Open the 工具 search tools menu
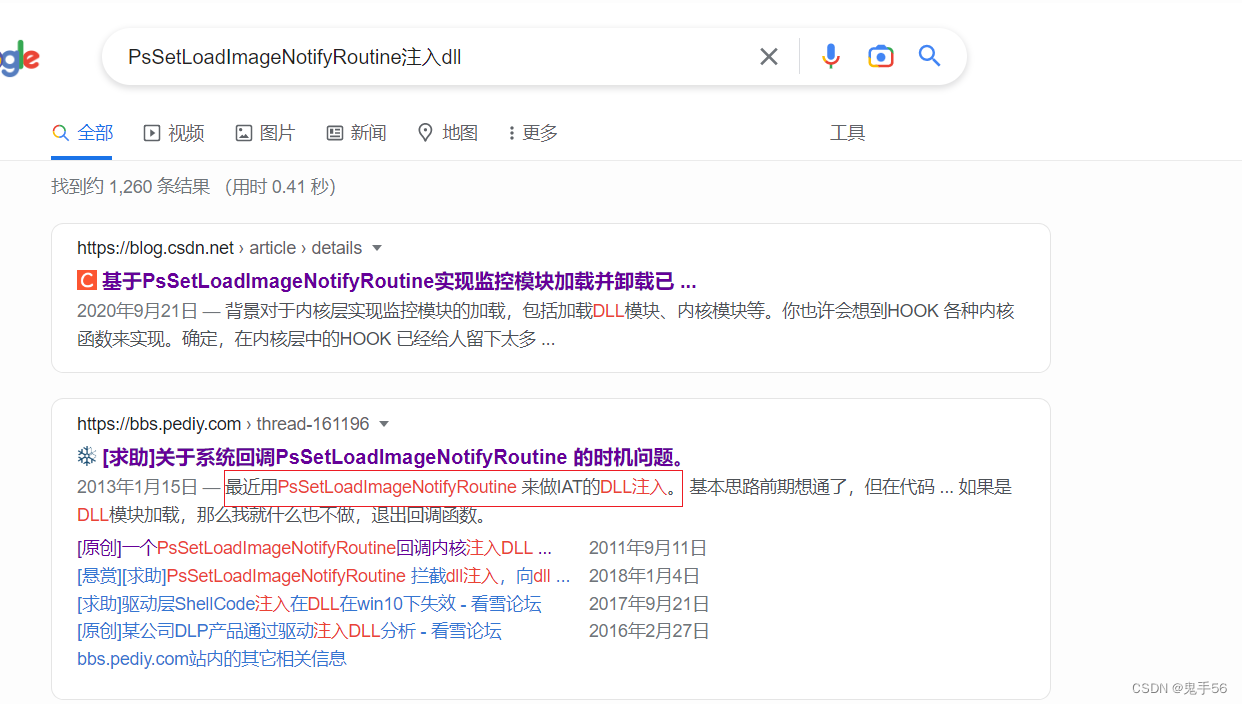 (847, 132)
